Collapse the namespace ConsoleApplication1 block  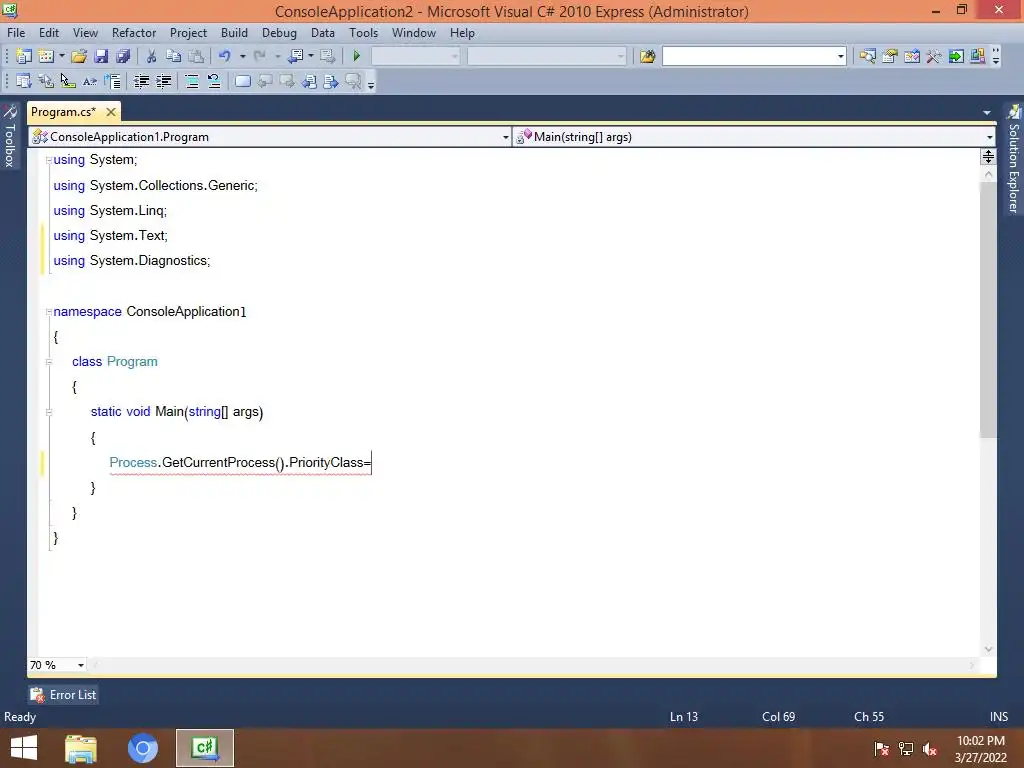[49, 312]
